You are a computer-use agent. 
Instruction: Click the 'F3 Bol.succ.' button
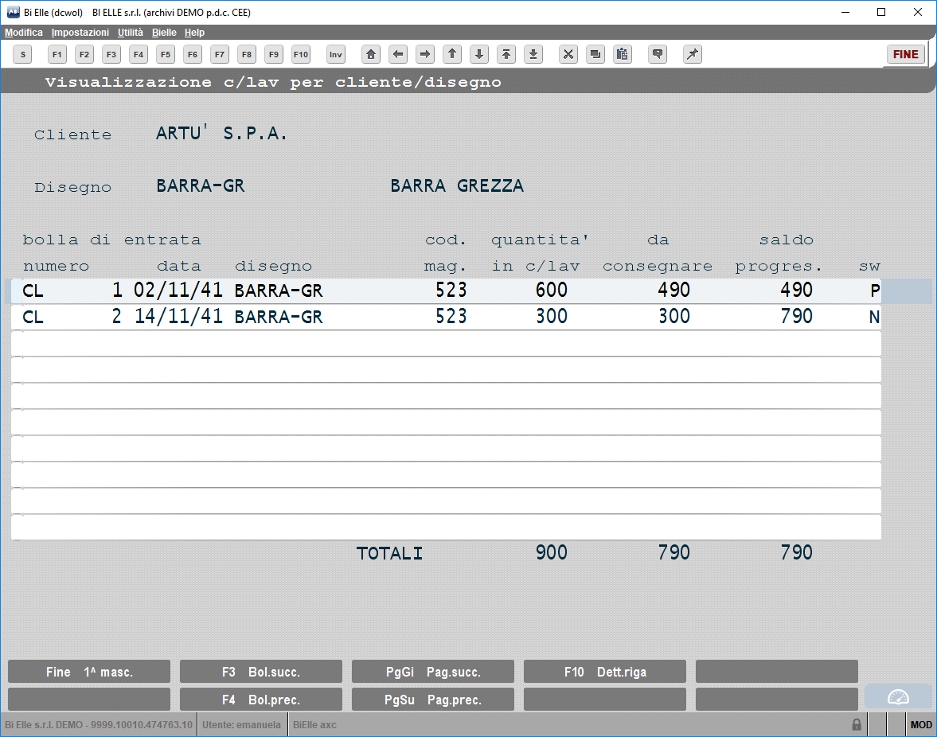261,672
